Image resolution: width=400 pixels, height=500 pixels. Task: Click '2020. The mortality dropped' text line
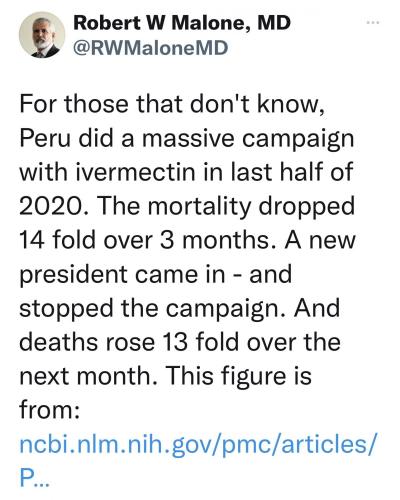[187, 207]
